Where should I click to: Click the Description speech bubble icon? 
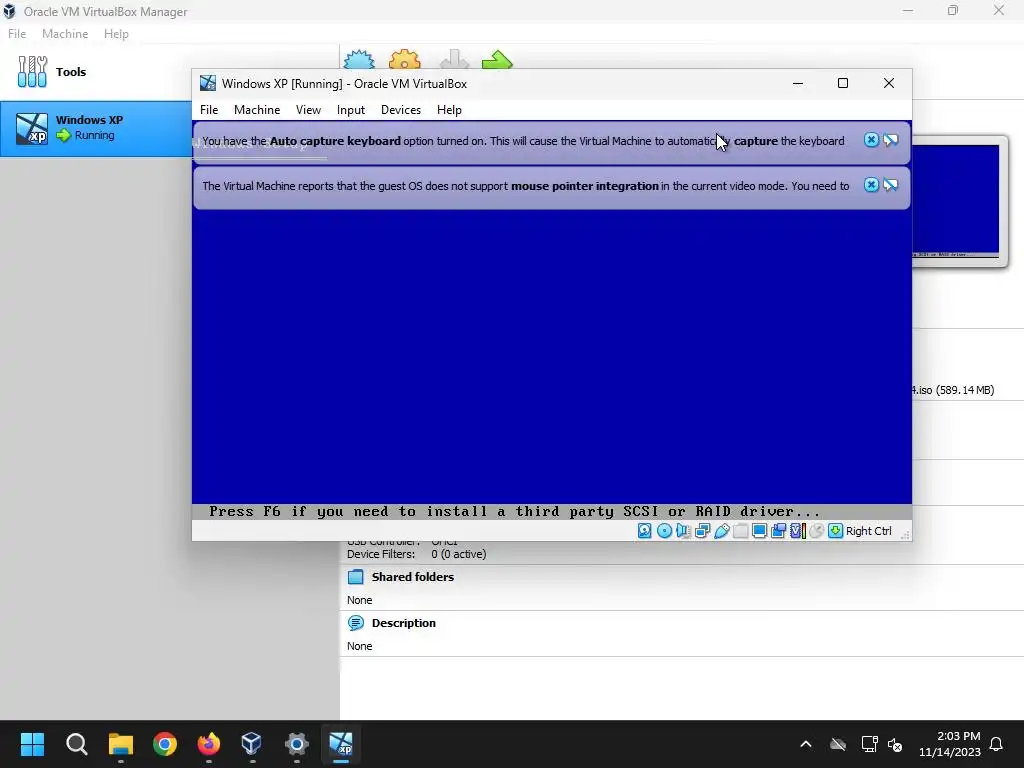tap(356, 623)
